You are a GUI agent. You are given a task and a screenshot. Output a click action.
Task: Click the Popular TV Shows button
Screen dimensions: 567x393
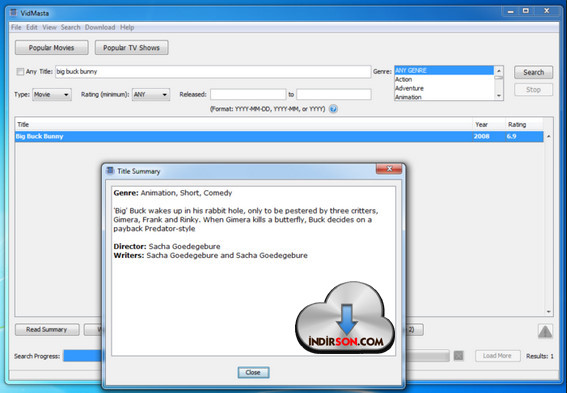click(x=132, y=48)
